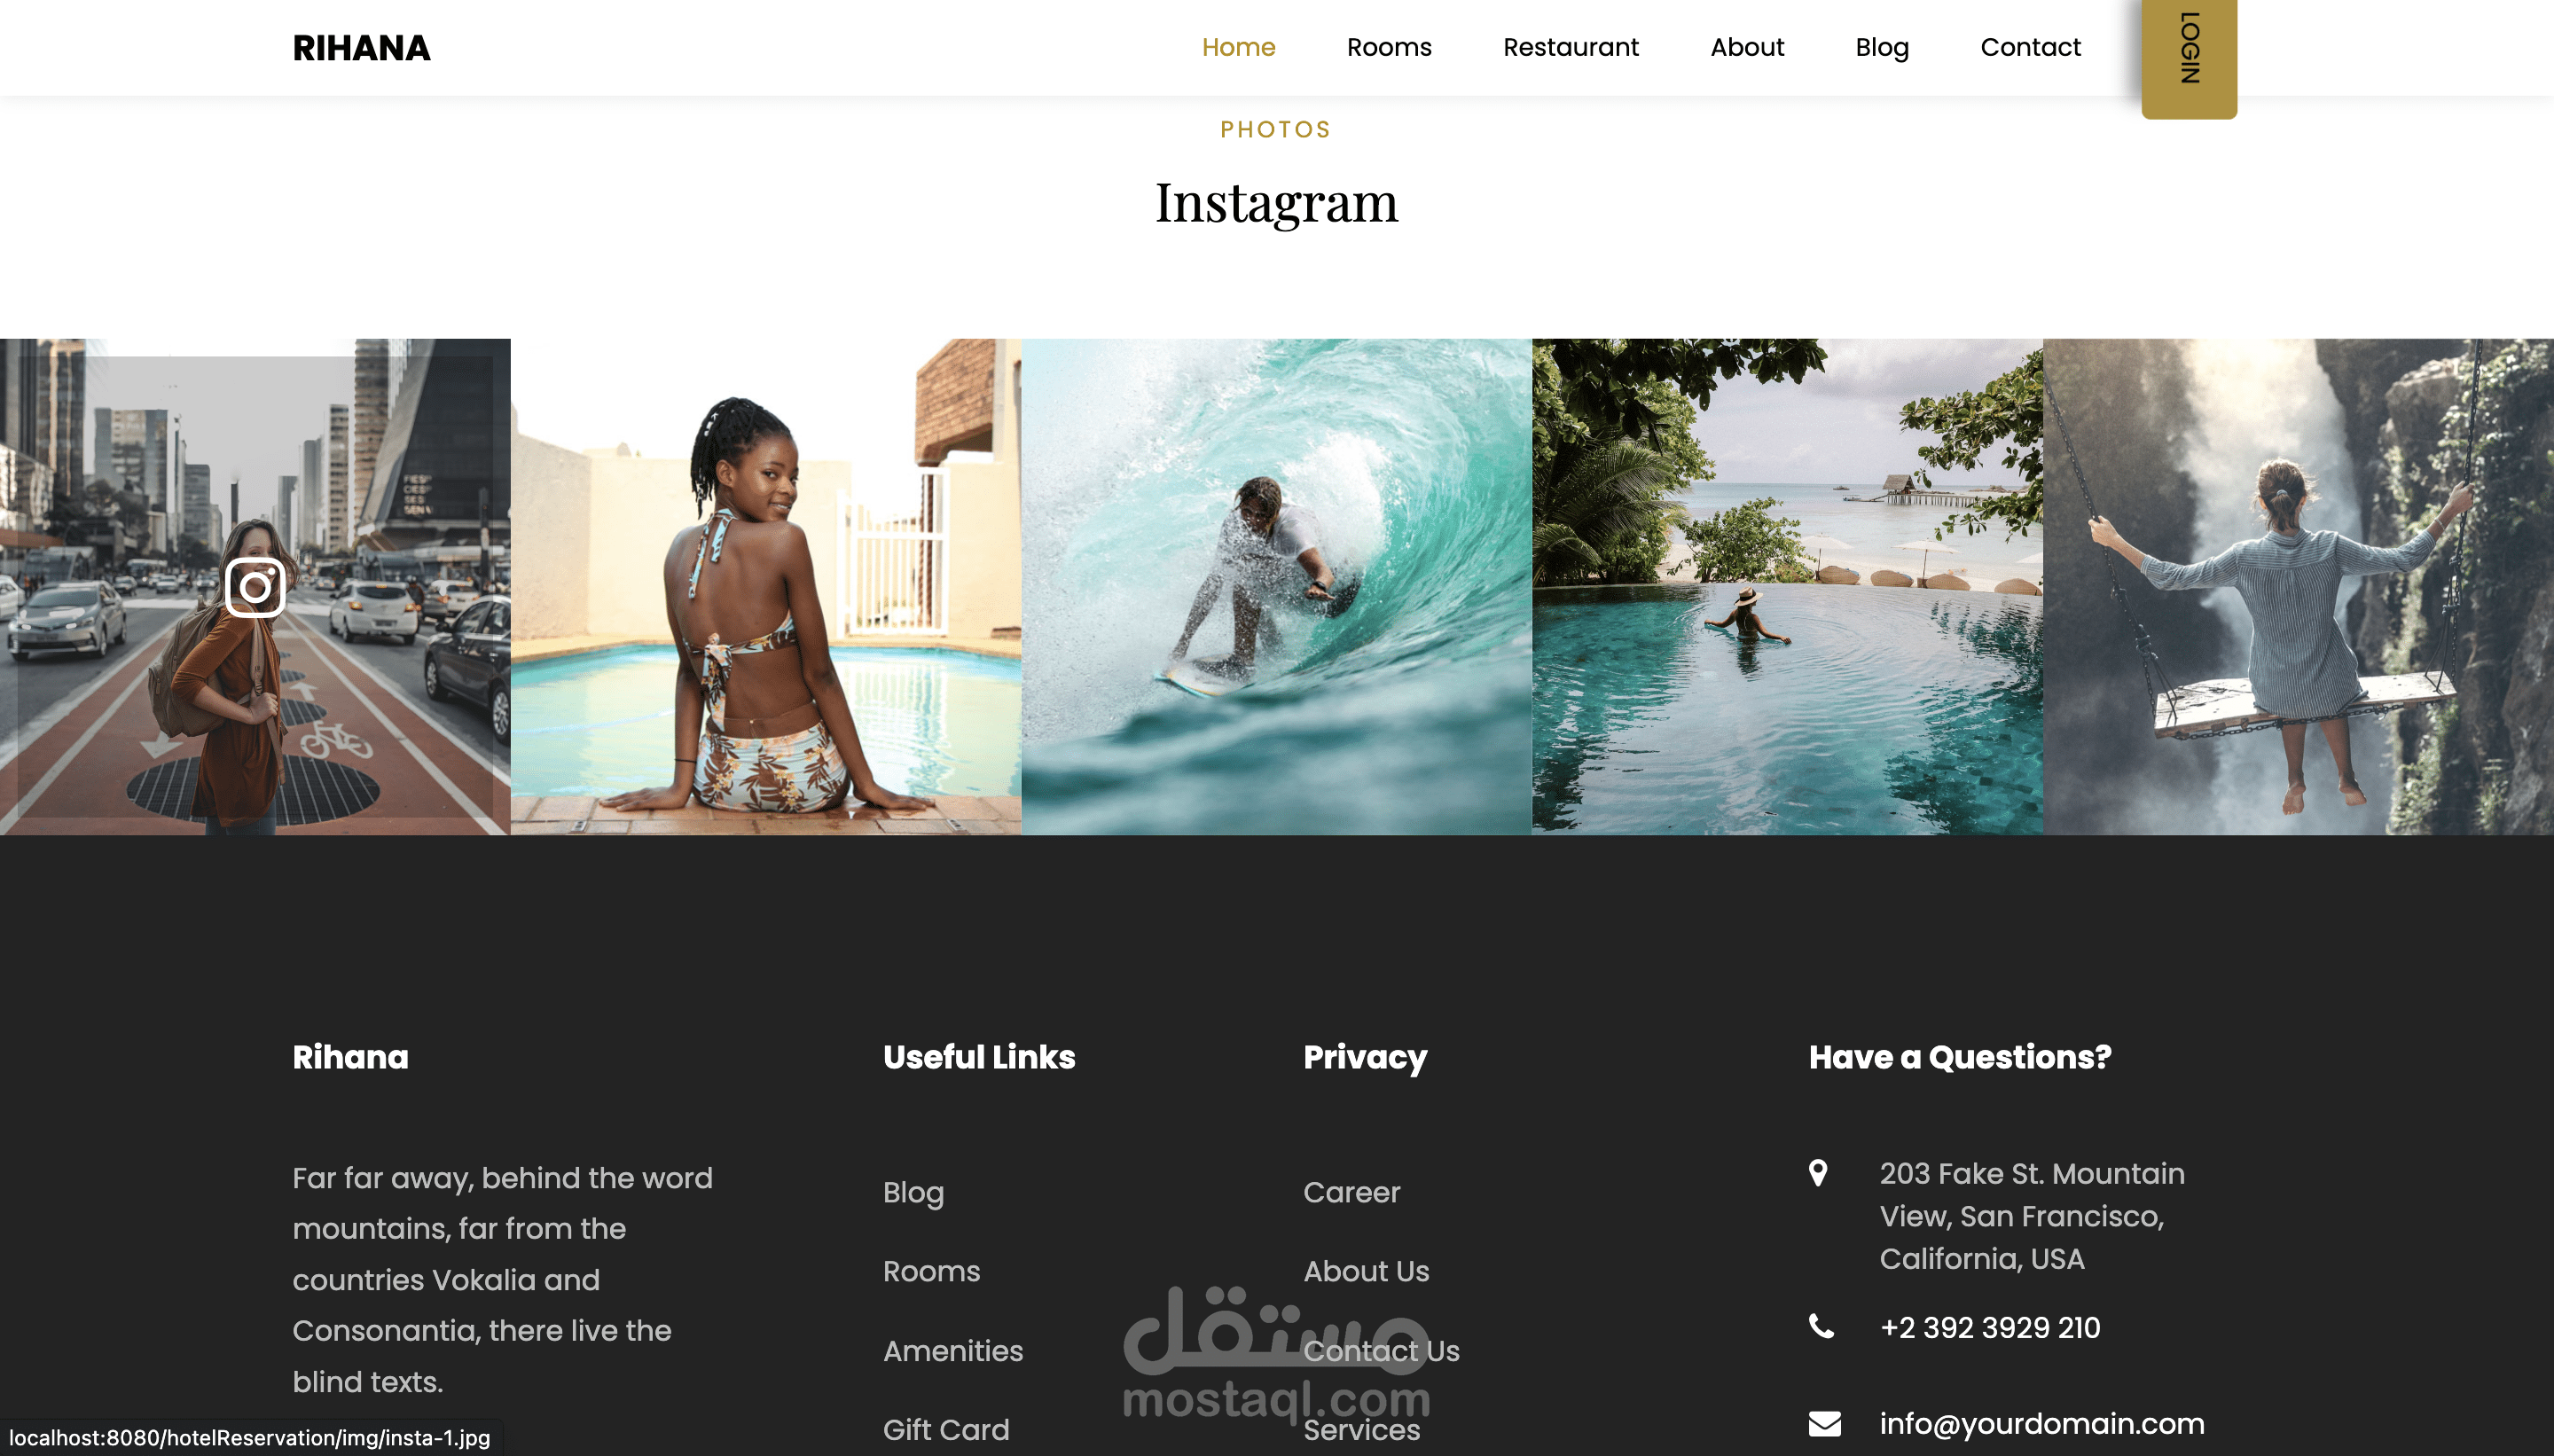Open the woman by the pool photo

(766, 587)
